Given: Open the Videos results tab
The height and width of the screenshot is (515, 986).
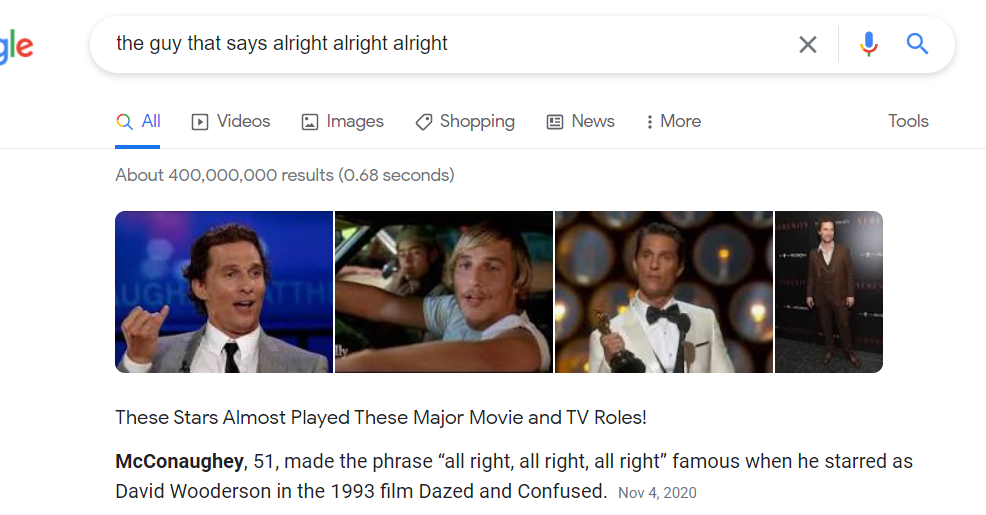Looking at the screenshot, I should pyautogui.click(x=231, y=121).
